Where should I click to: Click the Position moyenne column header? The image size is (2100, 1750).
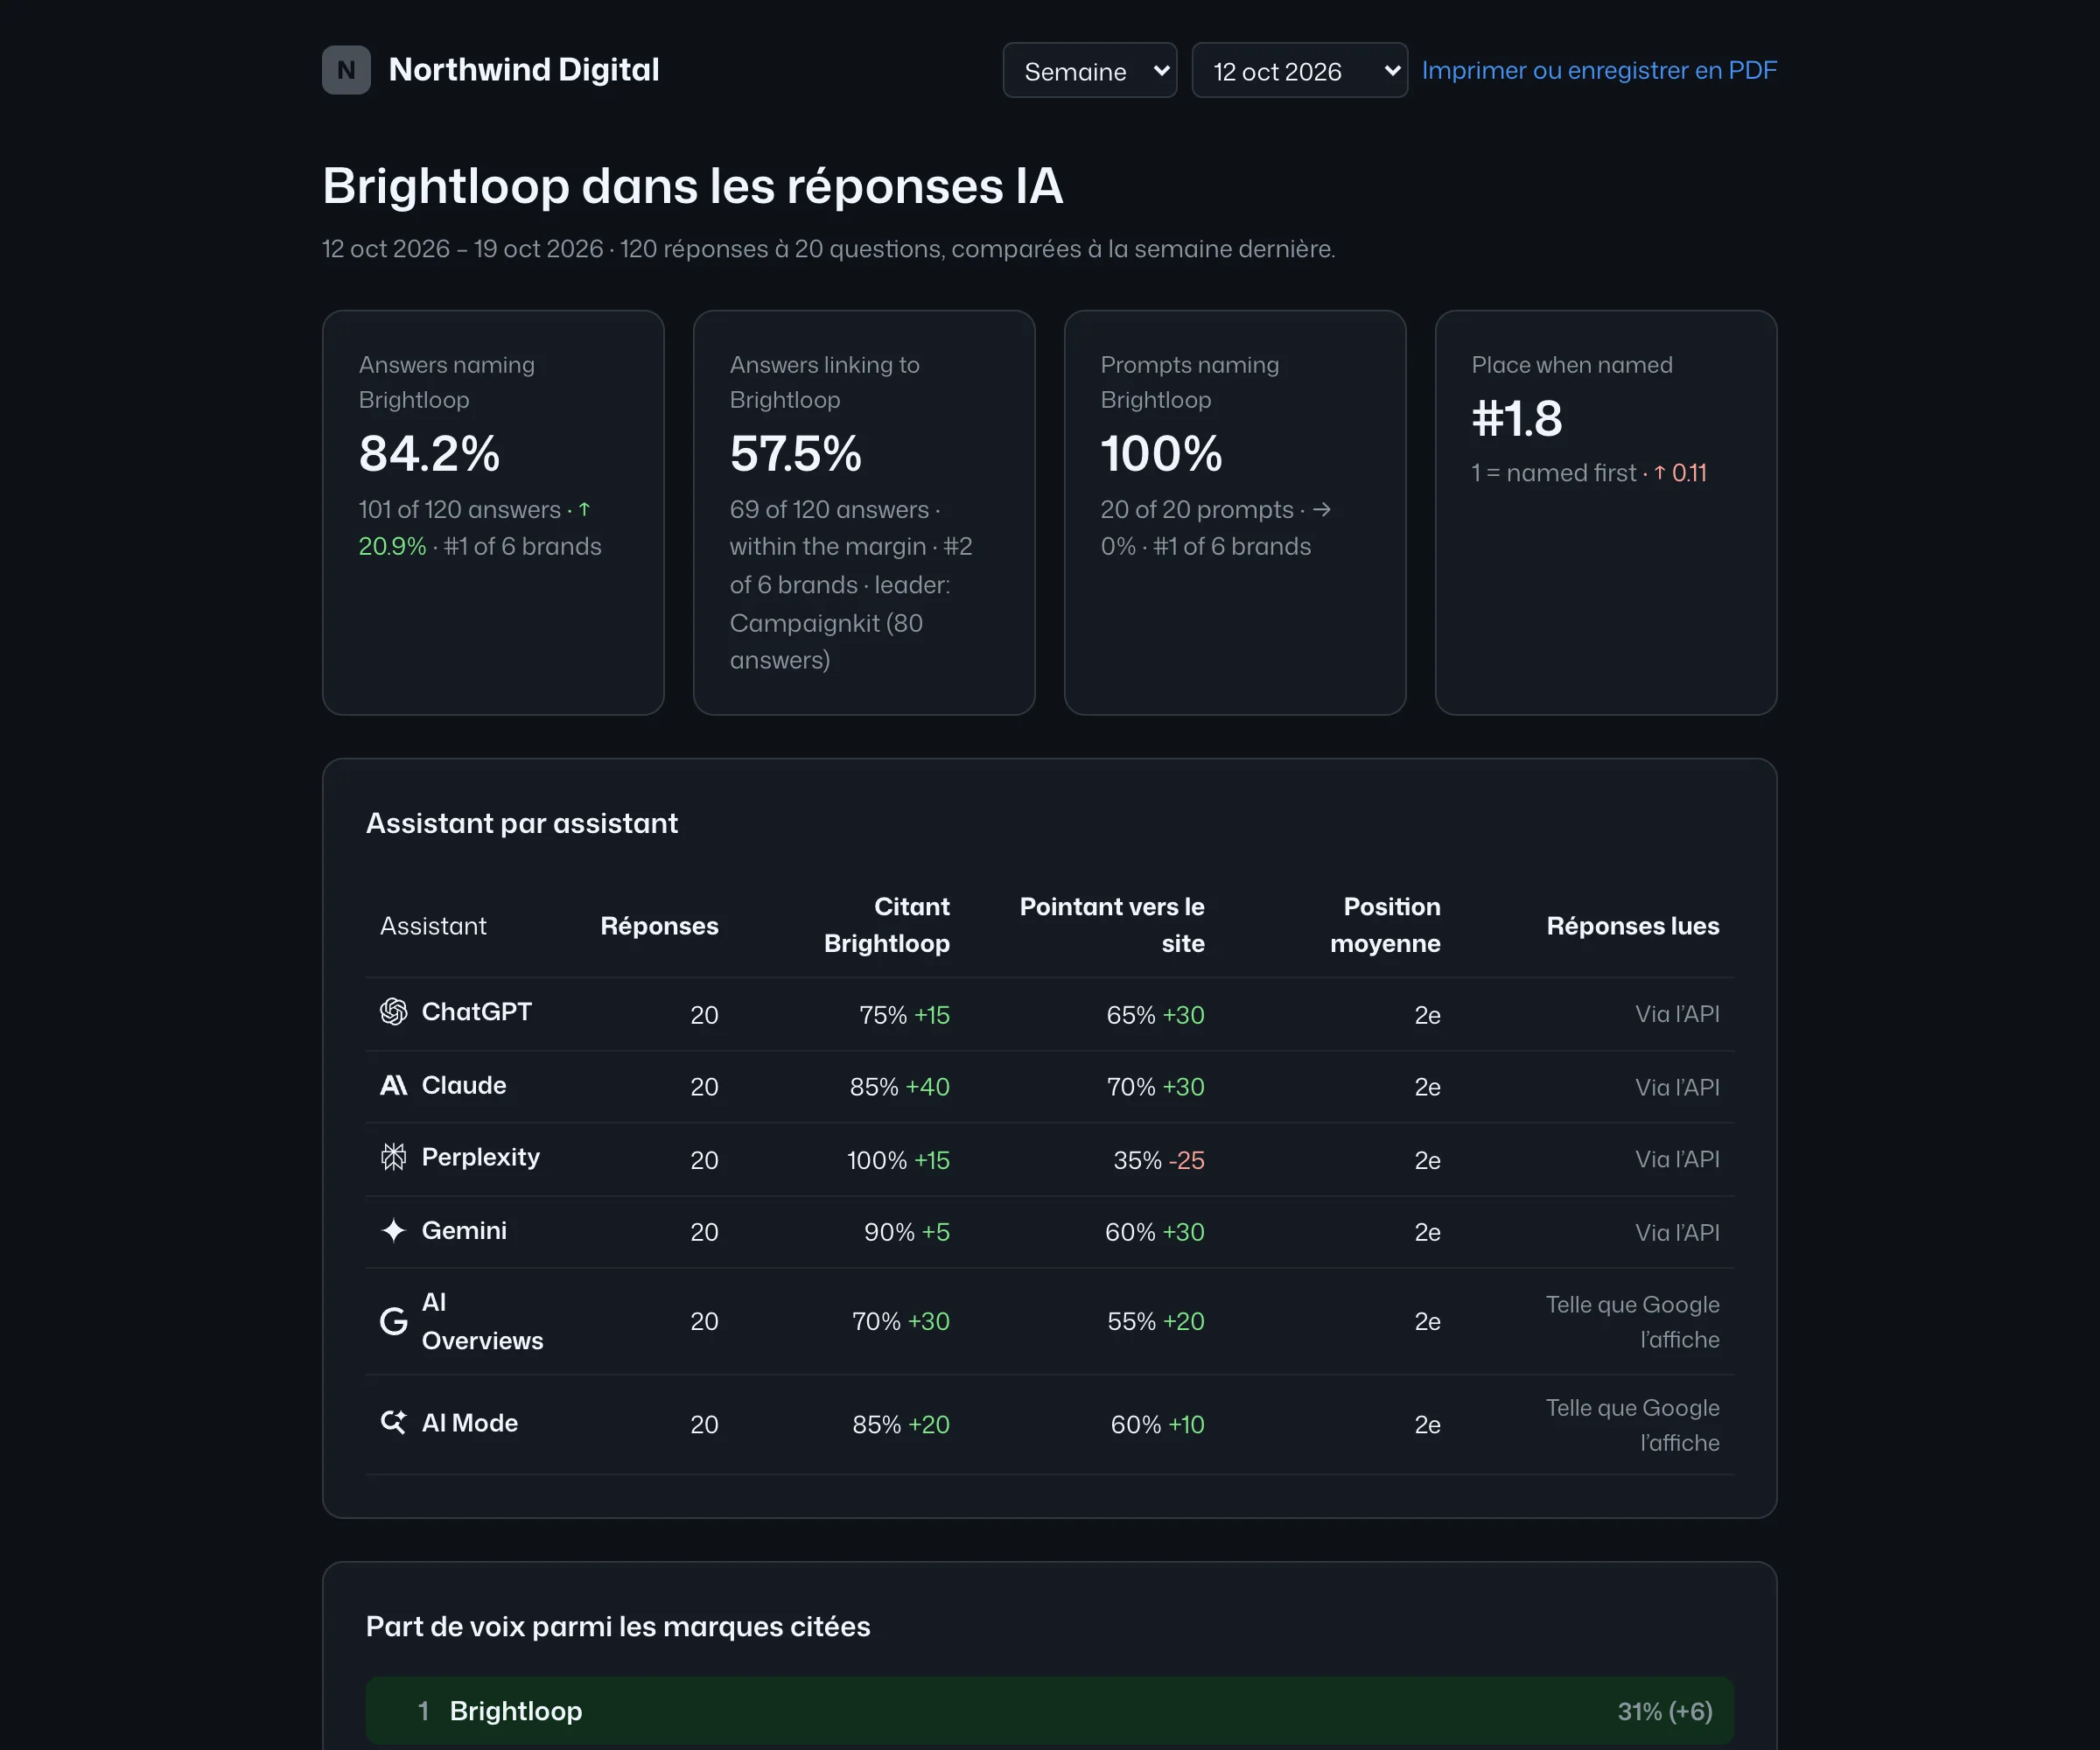point(1385,926)
